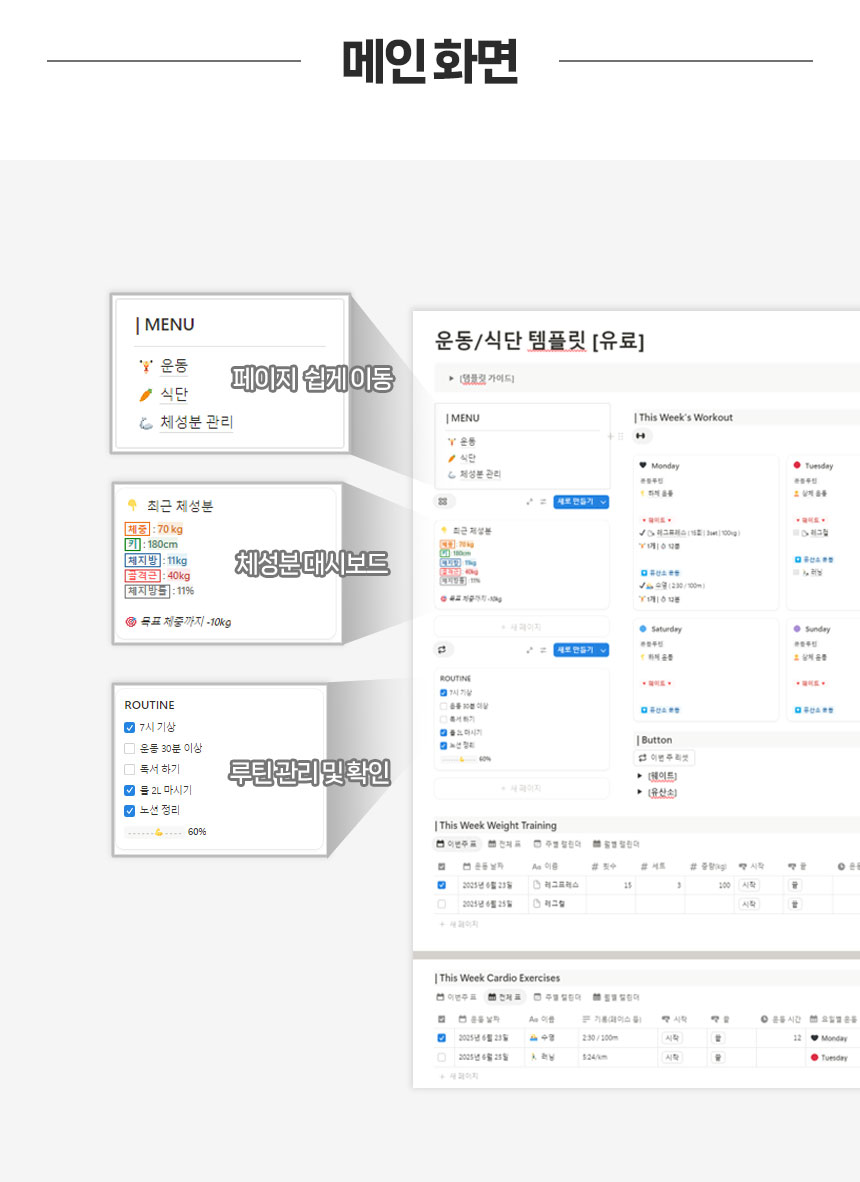The width and height of the screenshot is (860, 1182).
Task: Click + 새 페이지 under Weight Training table
Action: click(x=459, y=924)
